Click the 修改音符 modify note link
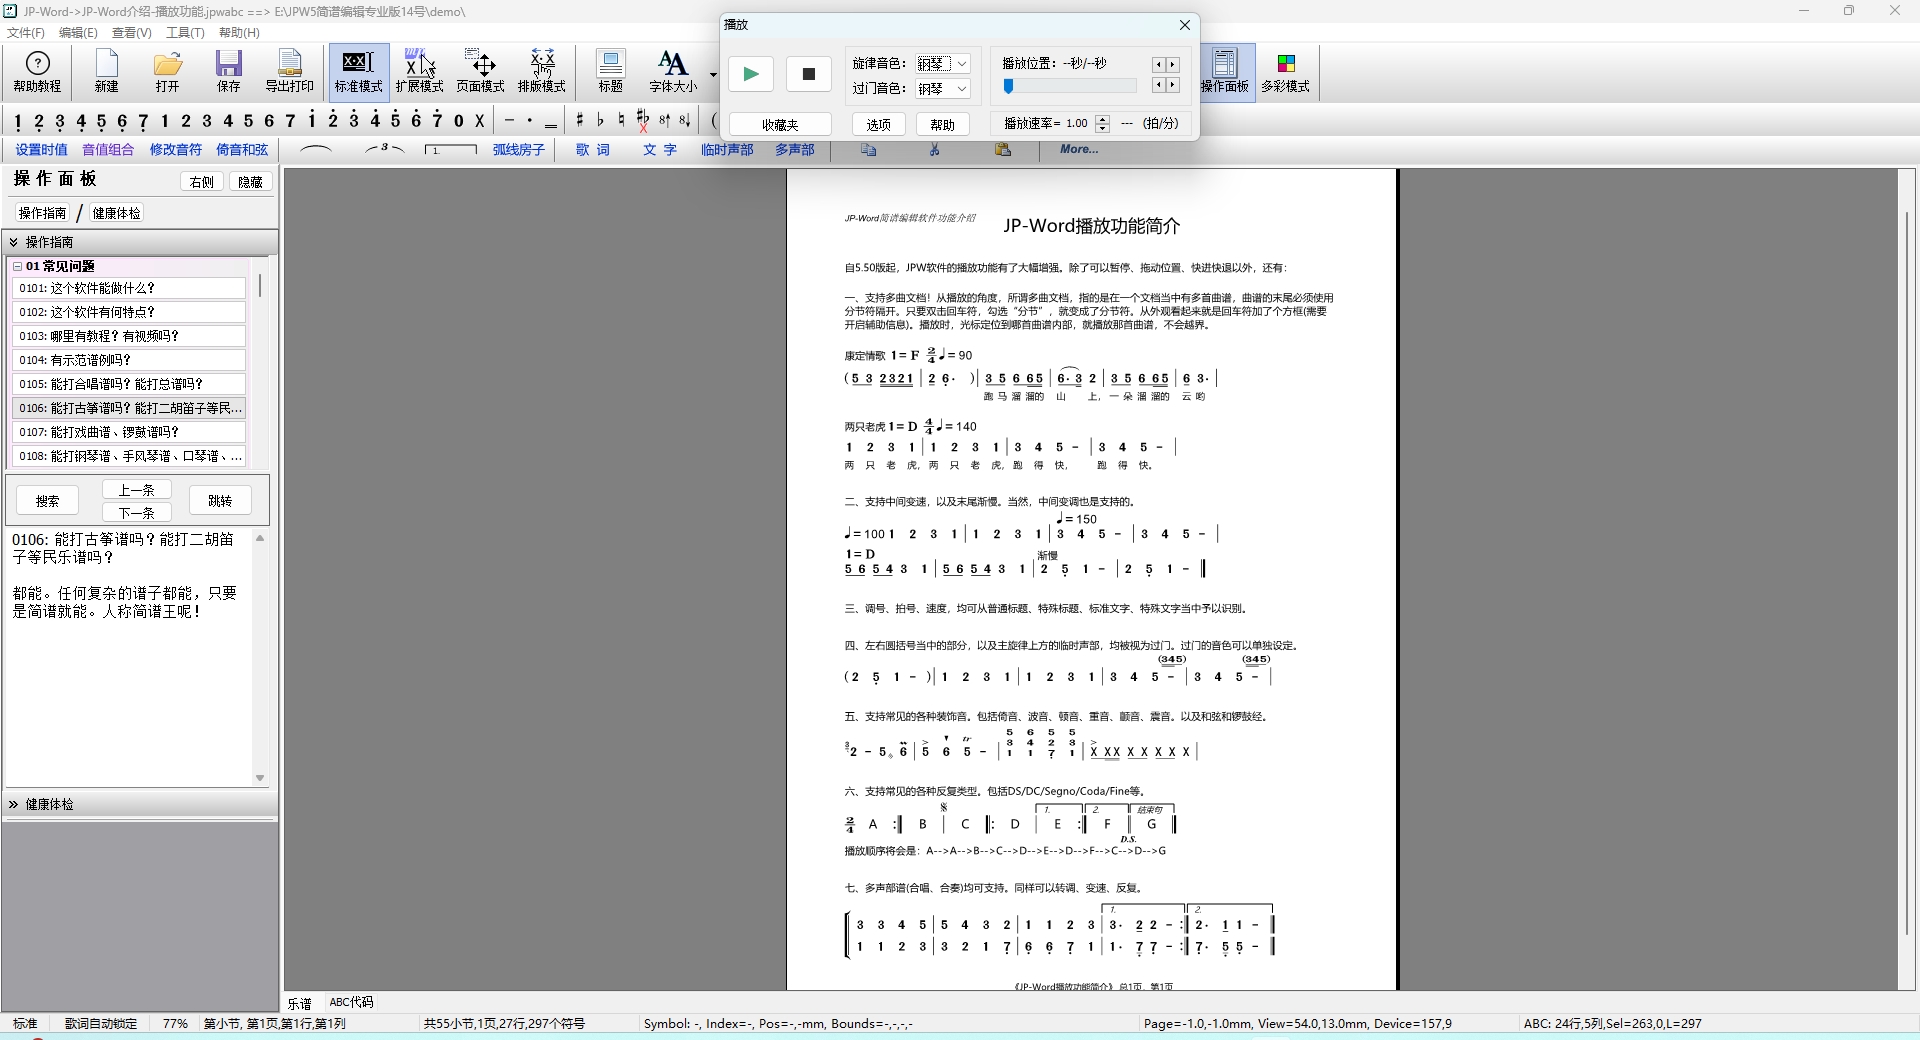The image size is (1920, 1040). click(x=176, y=150)
